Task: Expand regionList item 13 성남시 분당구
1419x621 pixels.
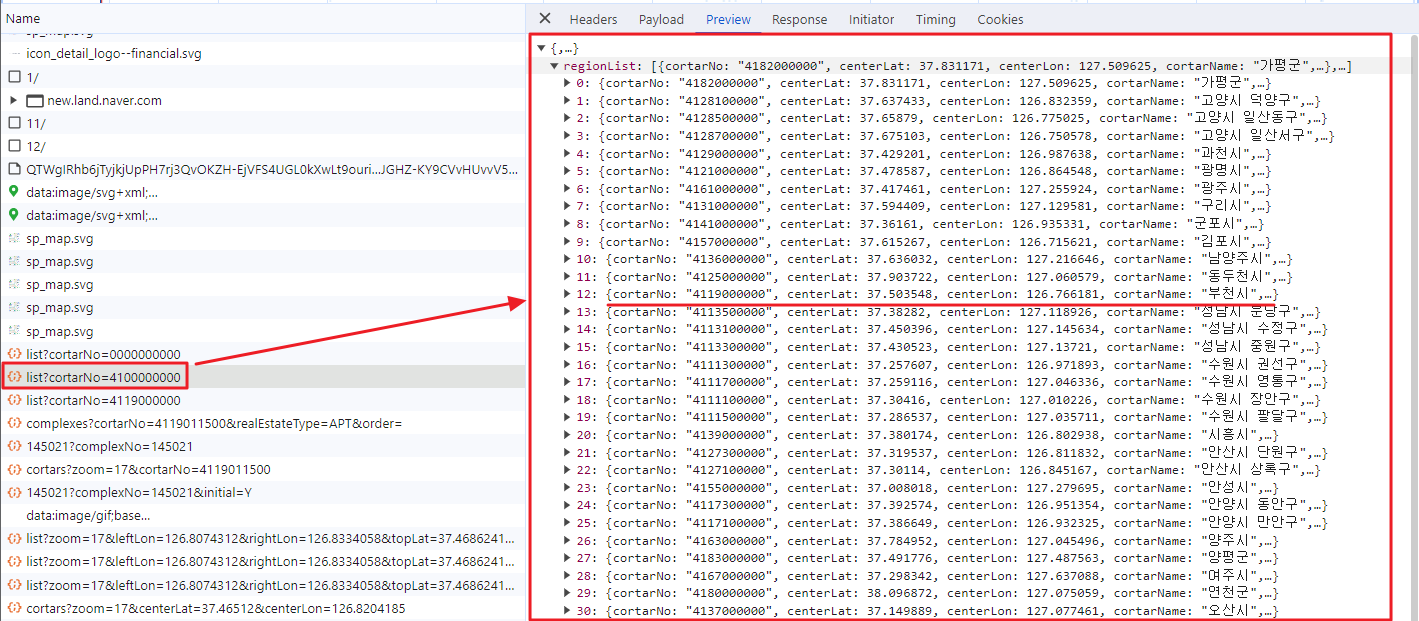Action: [568, 312]
